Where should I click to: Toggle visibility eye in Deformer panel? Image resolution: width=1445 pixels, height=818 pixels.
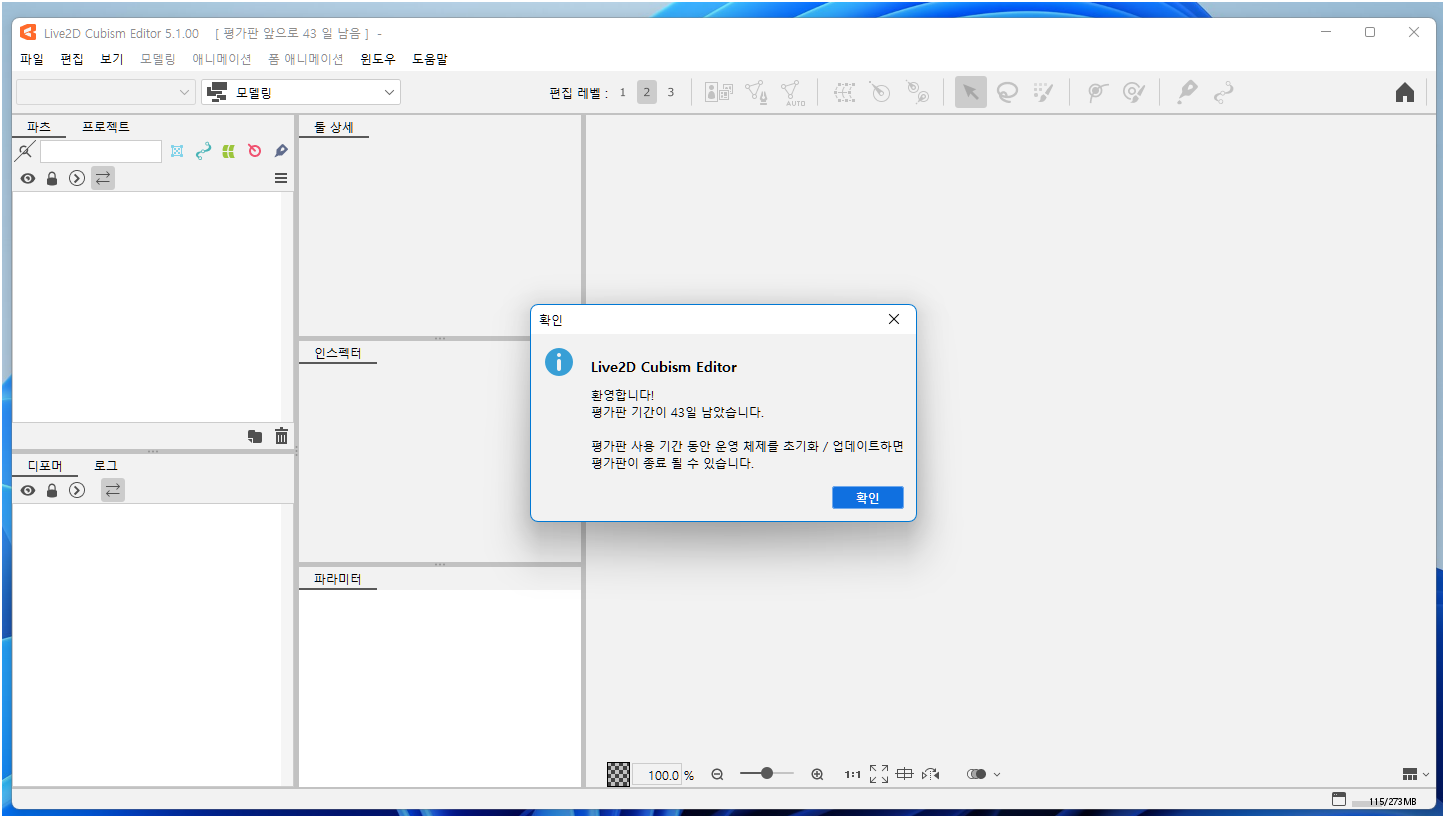pos(28,491)
